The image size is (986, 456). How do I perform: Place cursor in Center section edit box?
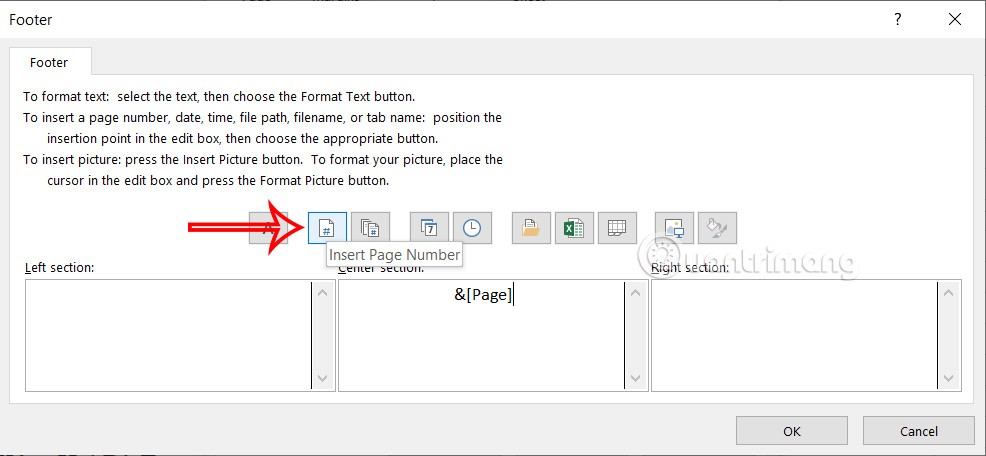(480, 335)
